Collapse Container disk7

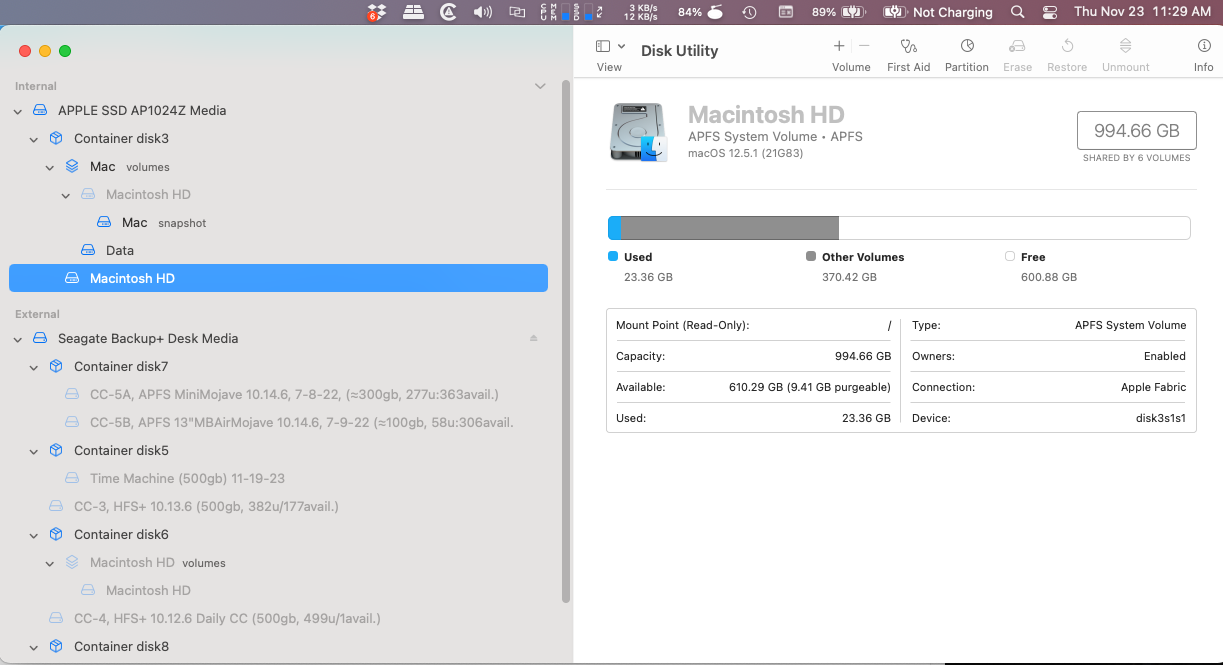(x=34, y=367)
